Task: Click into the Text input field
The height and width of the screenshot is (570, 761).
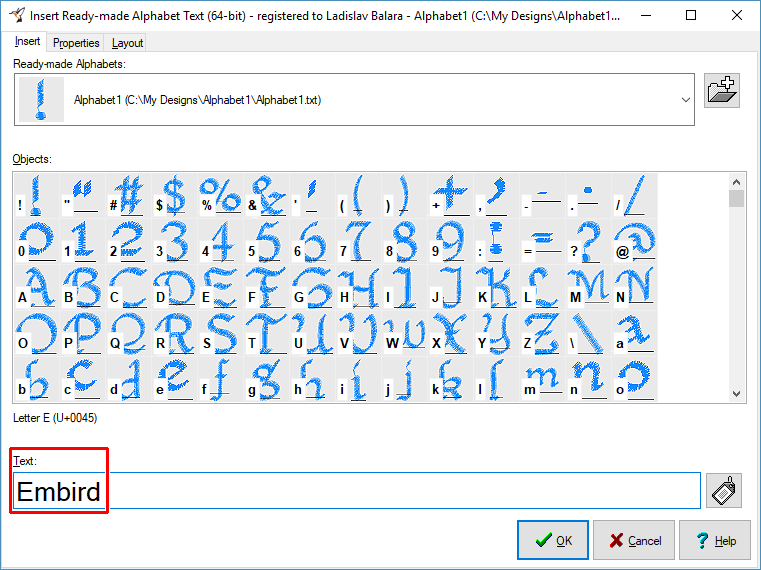Action: coord(400,491)
